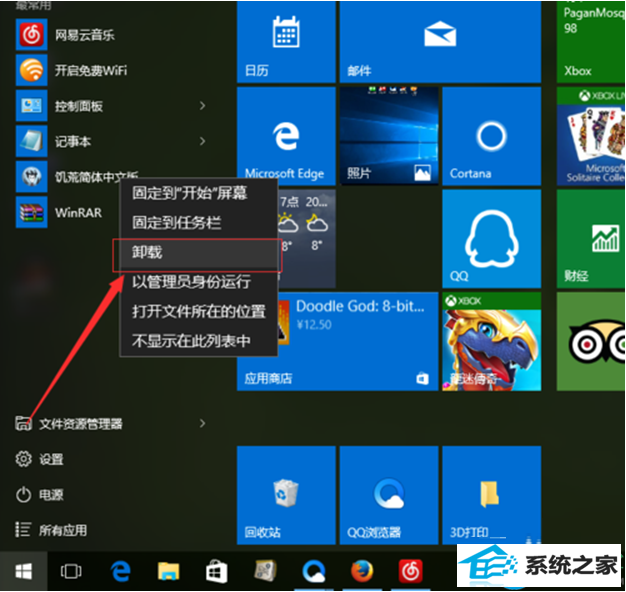The width and height of the screenshot is (626, 592).
Task: Launch Edge from the taskbar
Action: click(120, 571)
